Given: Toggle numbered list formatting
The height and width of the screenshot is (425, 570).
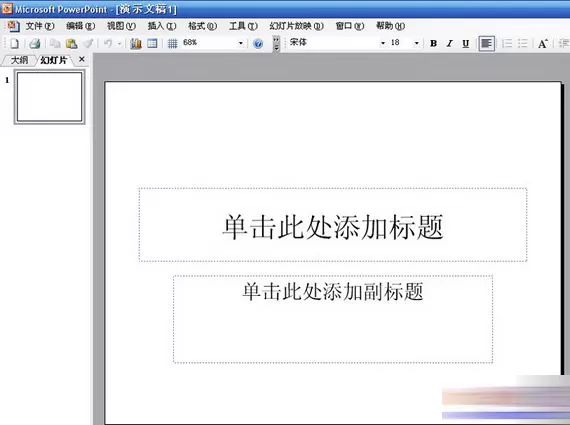Looking at the screenshot, I should click(507, 44).
